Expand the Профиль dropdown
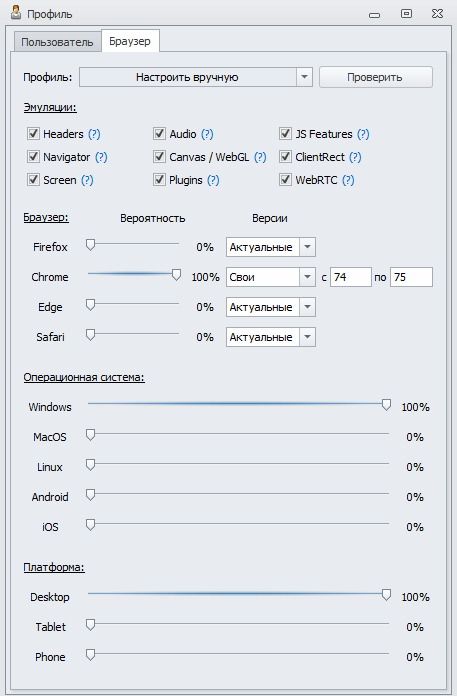The image size is (457, 696). point(196,77)
